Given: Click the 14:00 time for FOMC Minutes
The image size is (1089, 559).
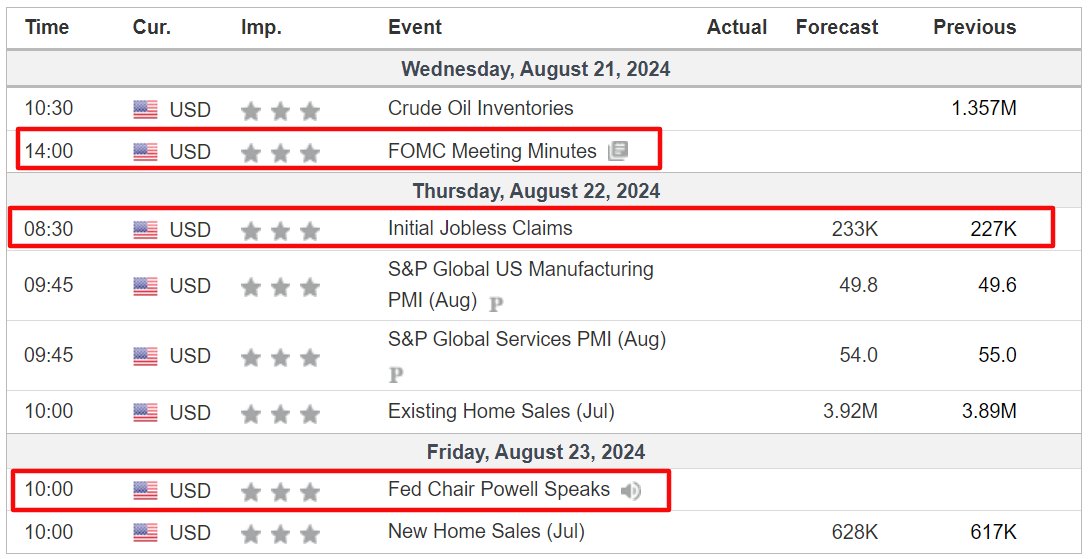Looking at the screenshot, I should point(49,151).
